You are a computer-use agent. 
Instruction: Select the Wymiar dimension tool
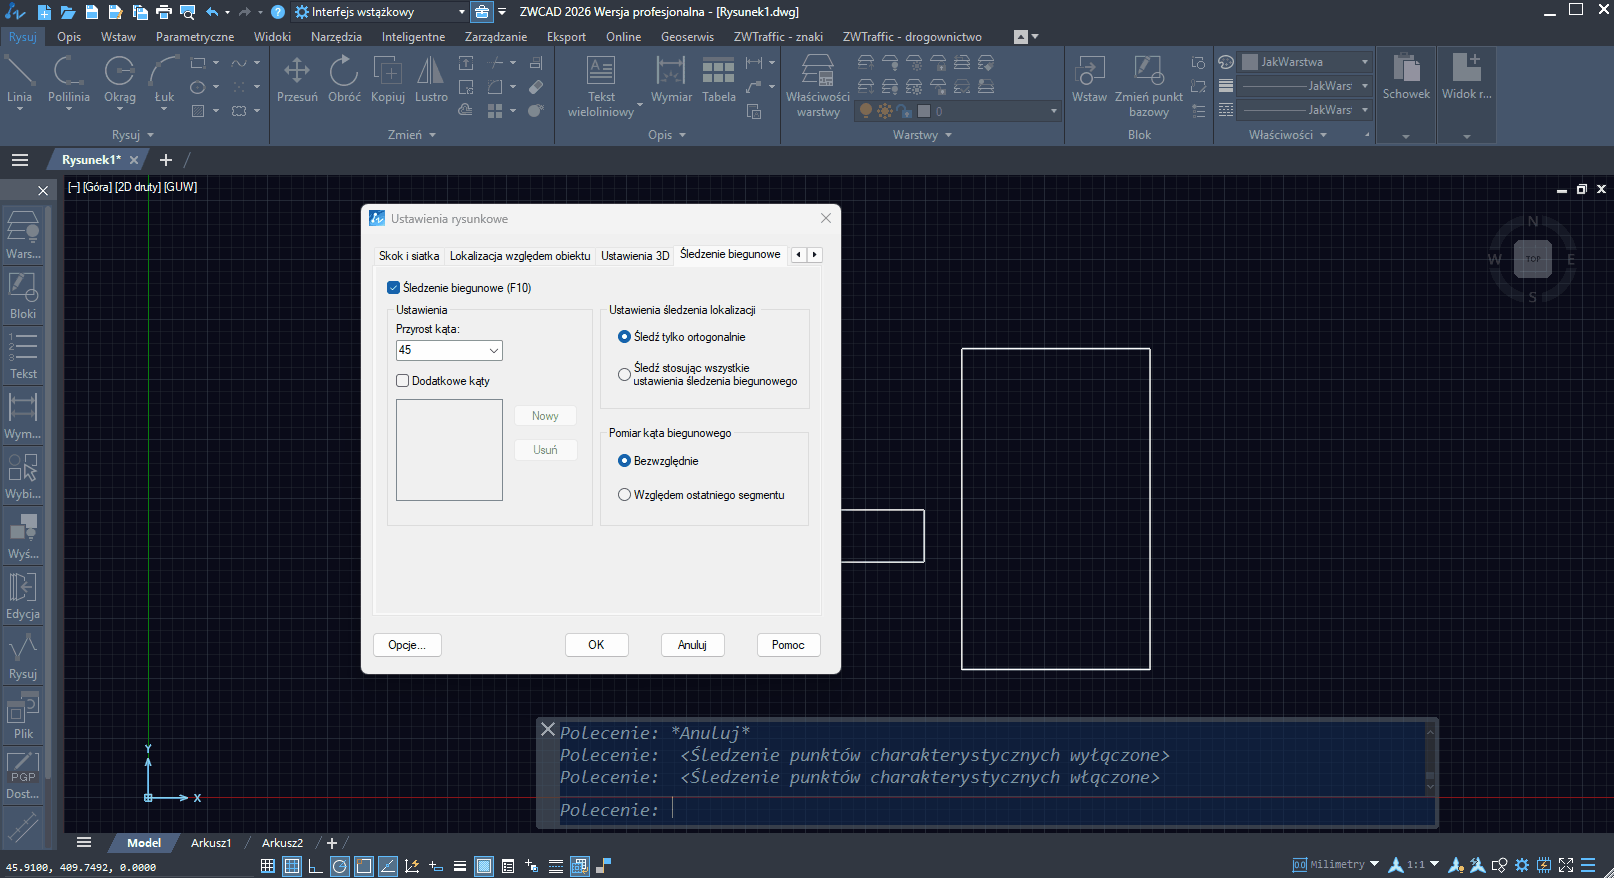click(x=671, y=78)
